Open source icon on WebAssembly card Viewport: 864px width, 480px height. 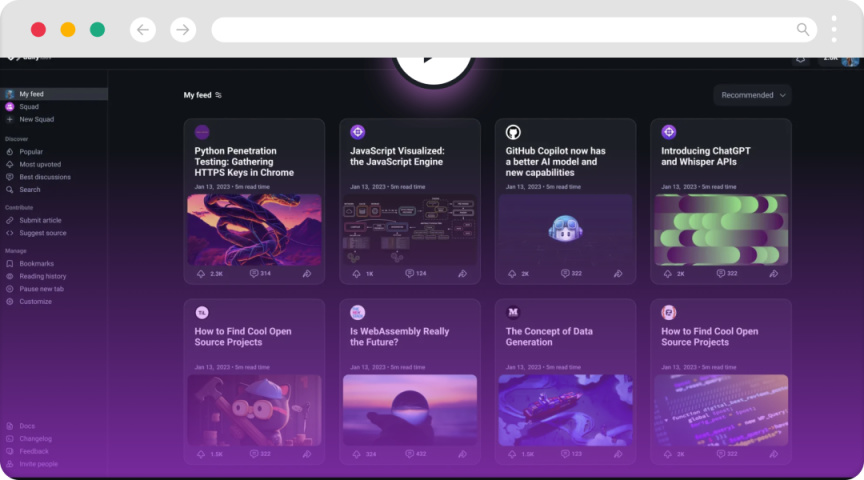358,312
